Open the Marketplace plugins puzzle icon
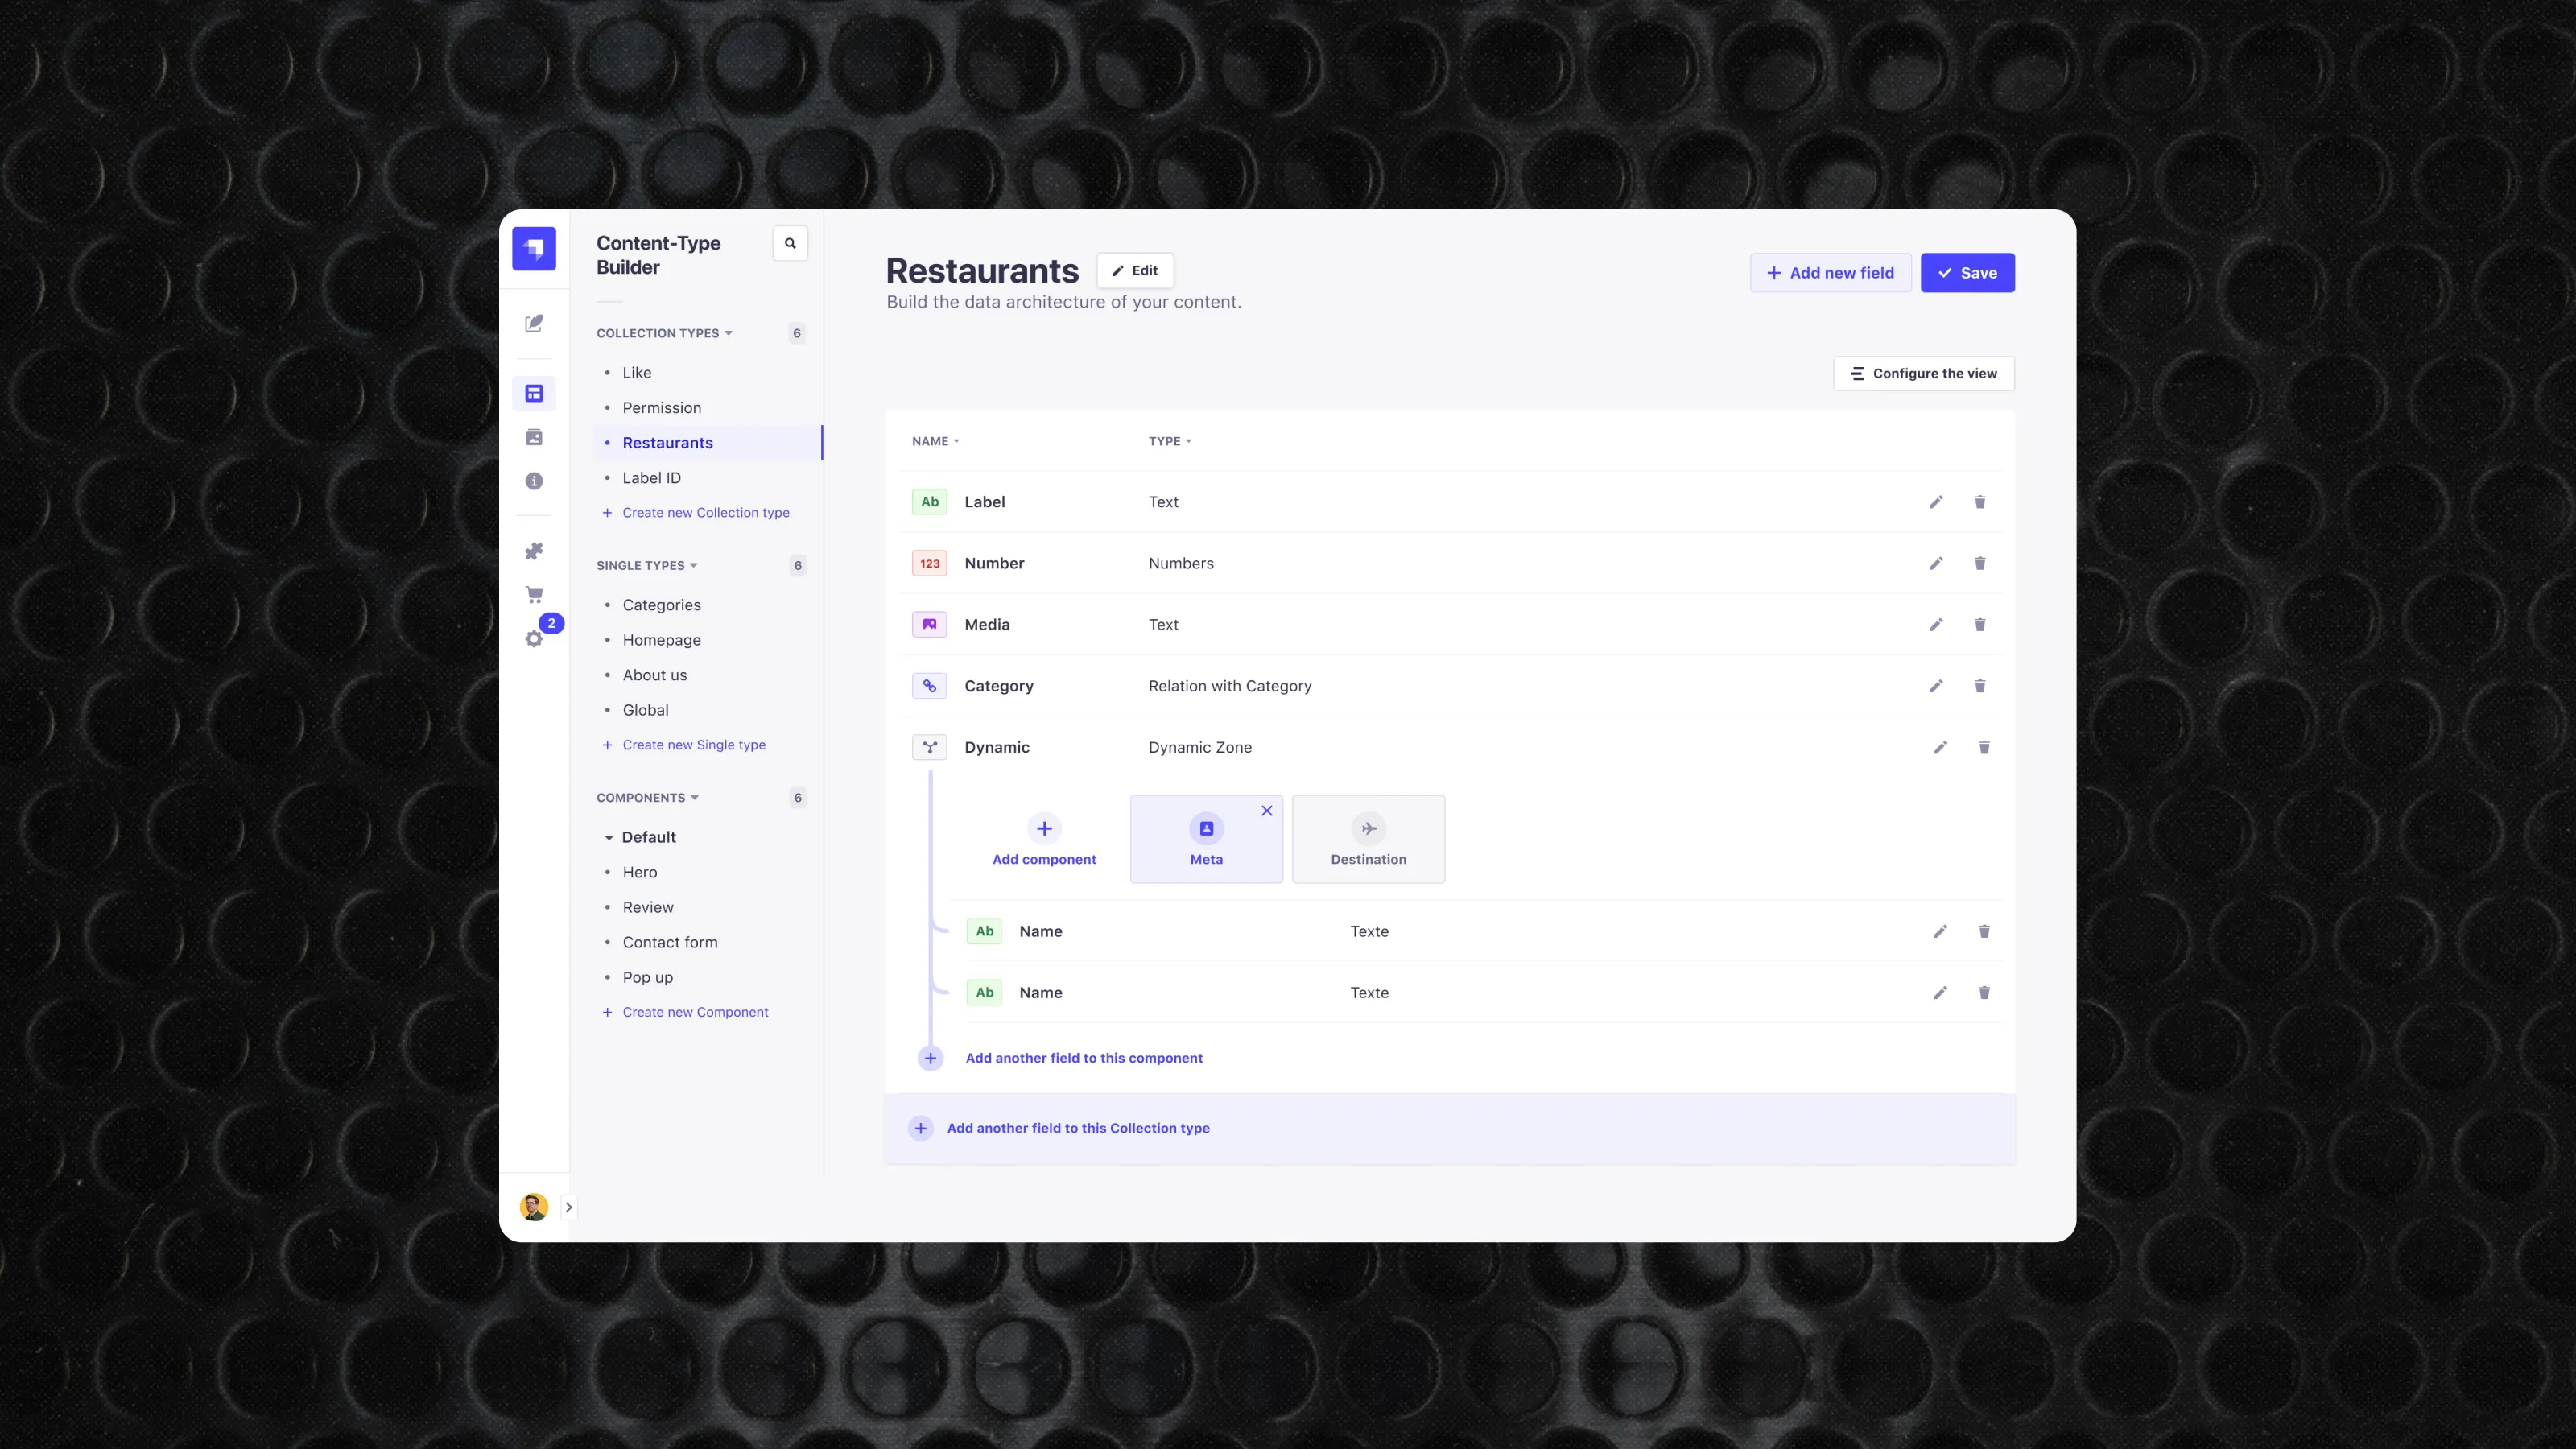 534,551
